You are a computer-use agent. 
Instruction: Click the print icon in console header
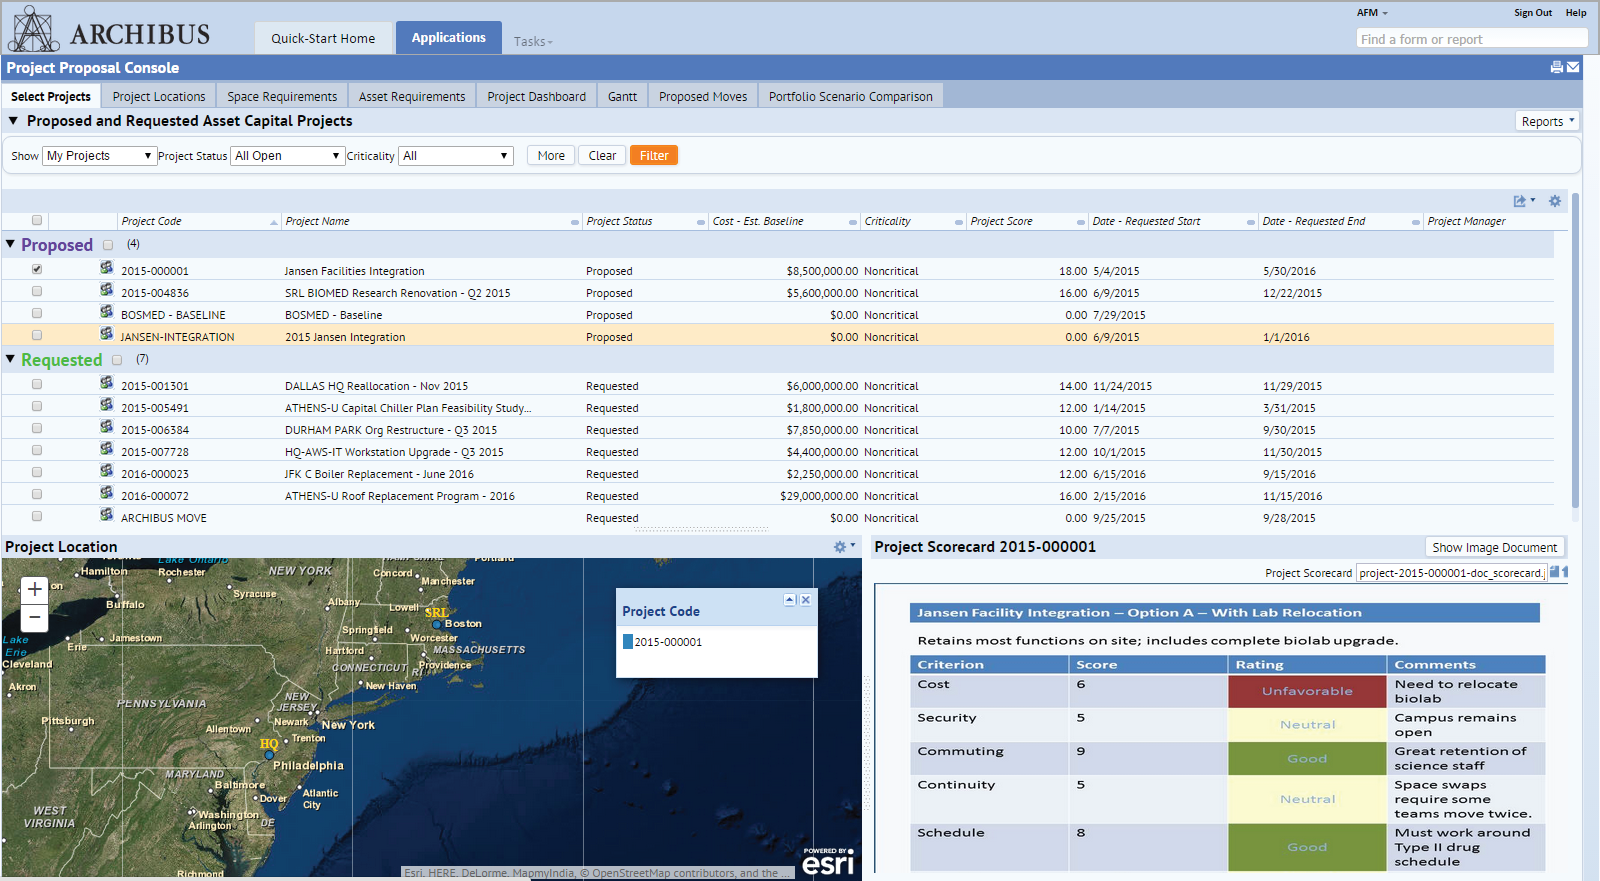click(x=1556, y=68)
